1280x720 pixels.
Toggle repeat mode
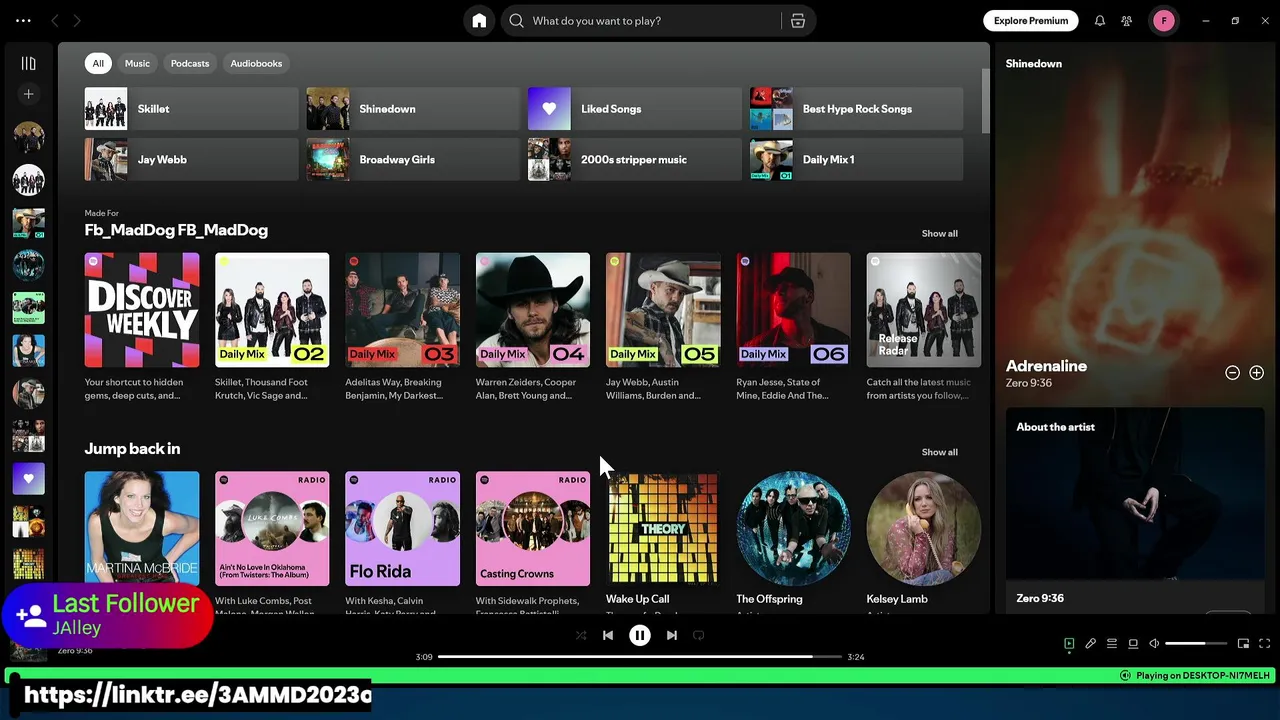coord(699,635)
